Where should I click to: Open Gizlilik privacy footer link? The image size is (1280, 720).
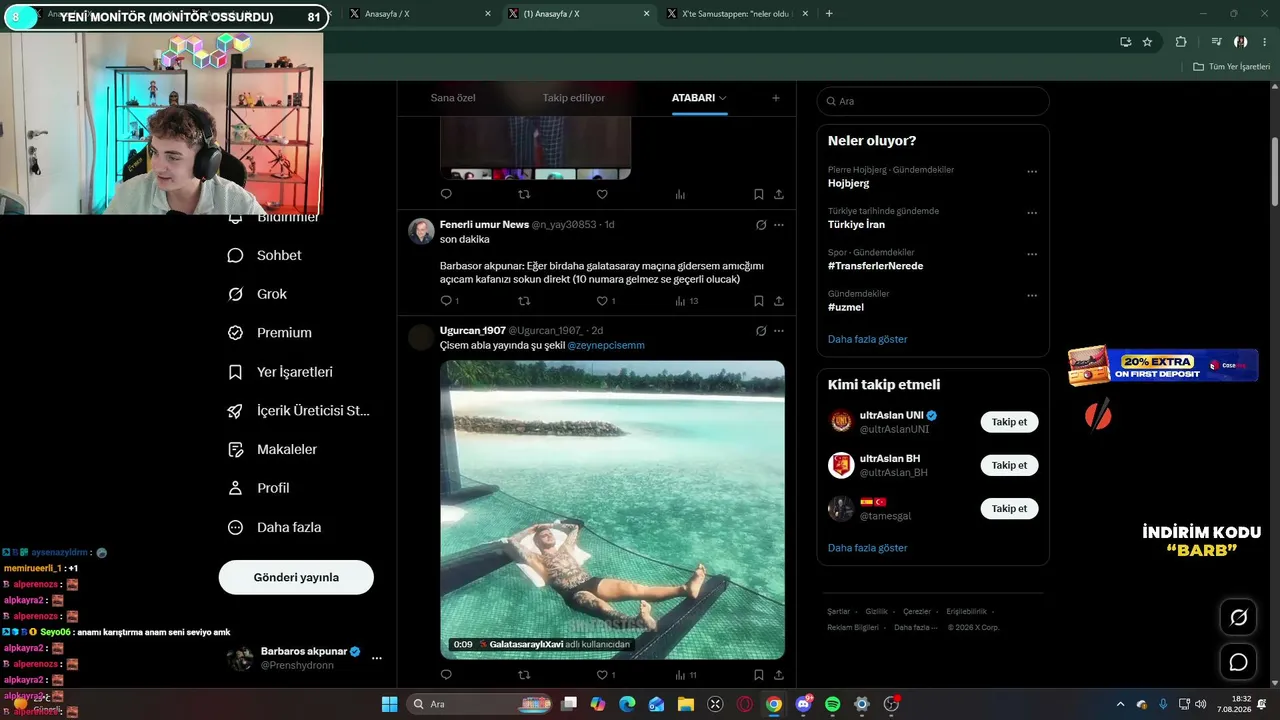[x=876, y=611]
